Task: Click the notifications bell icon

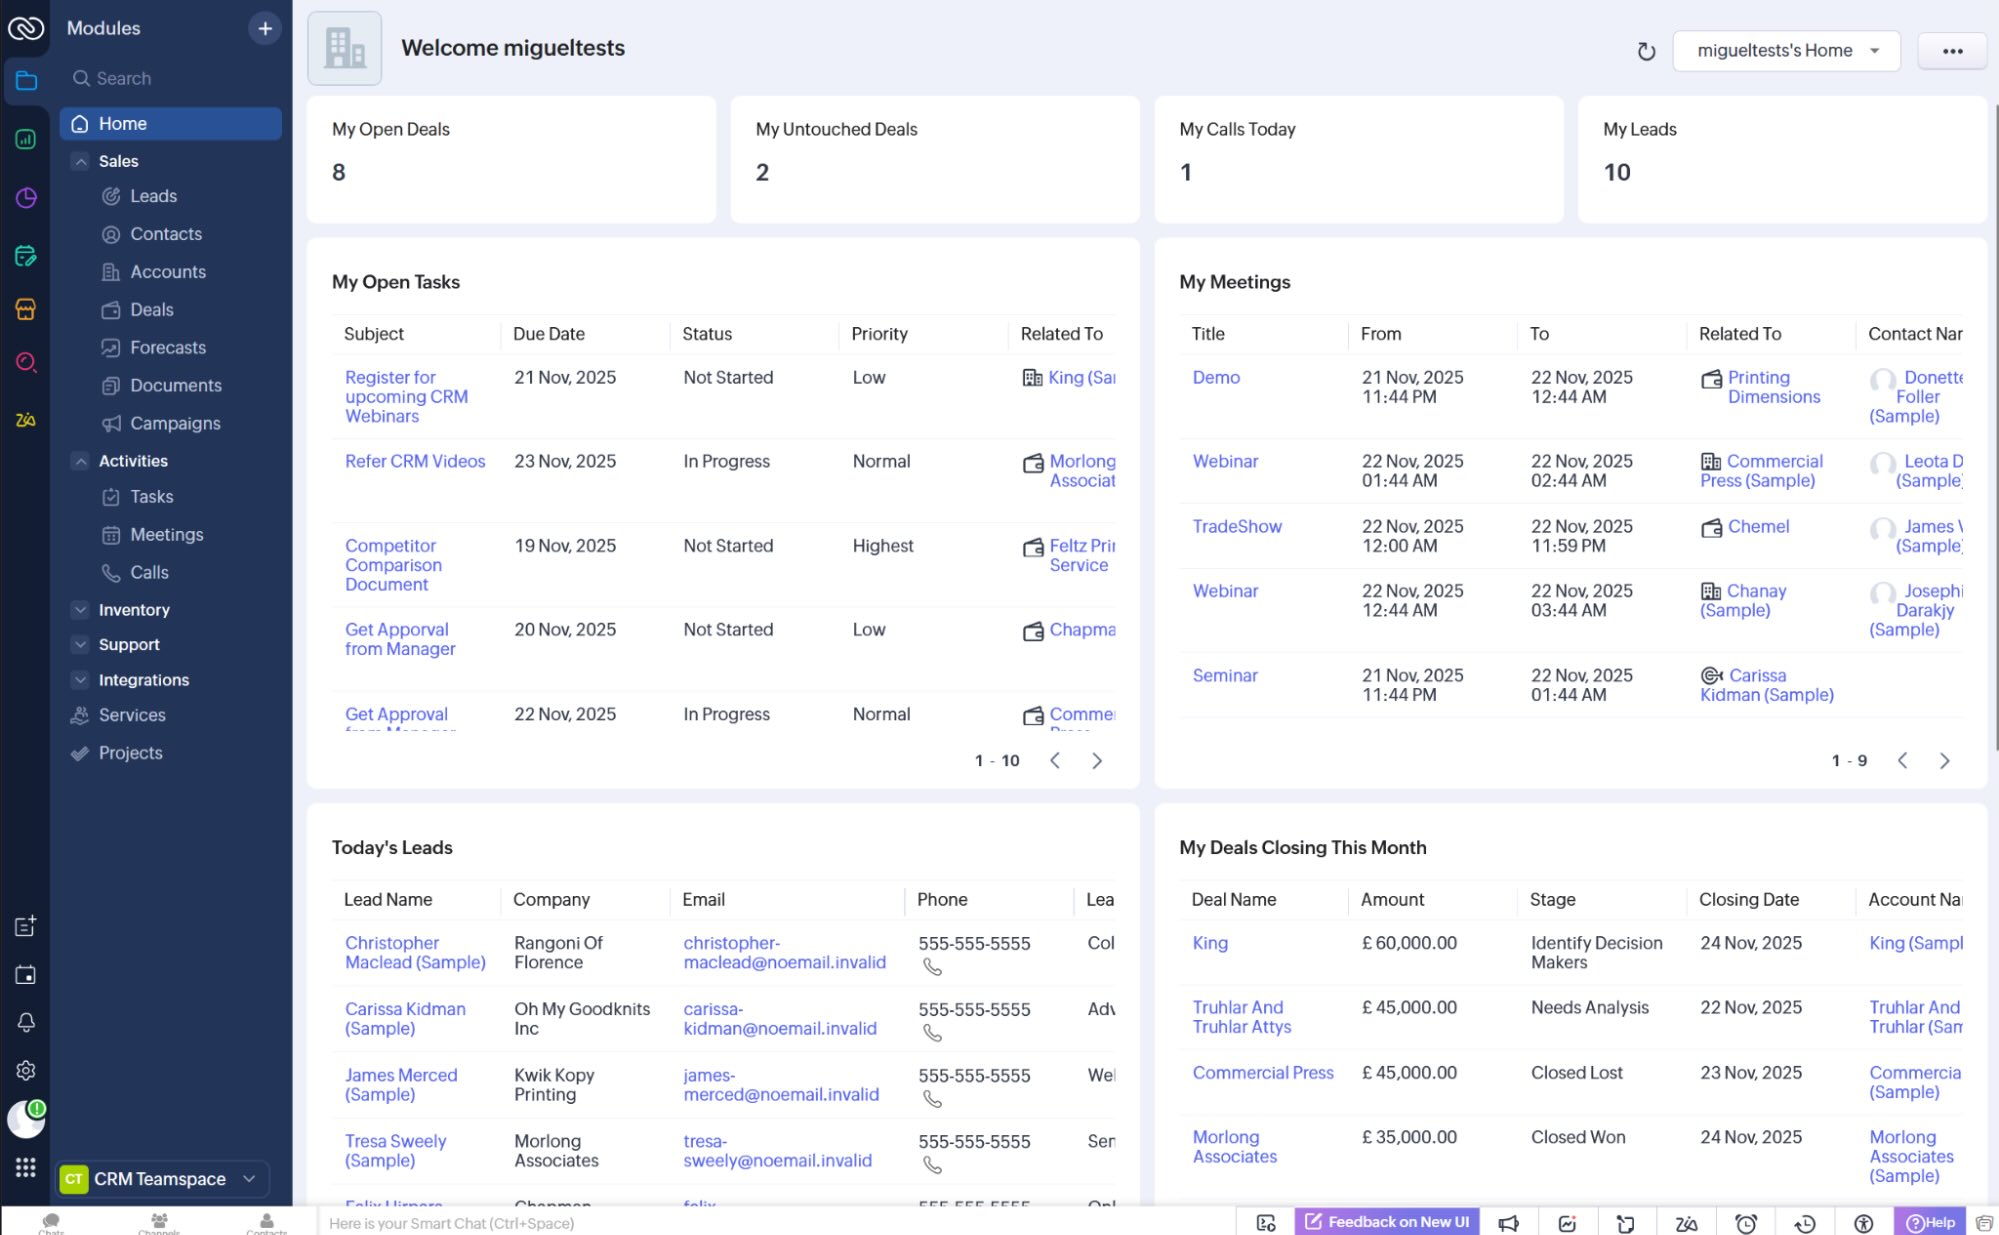Action: click(26, 1022)
